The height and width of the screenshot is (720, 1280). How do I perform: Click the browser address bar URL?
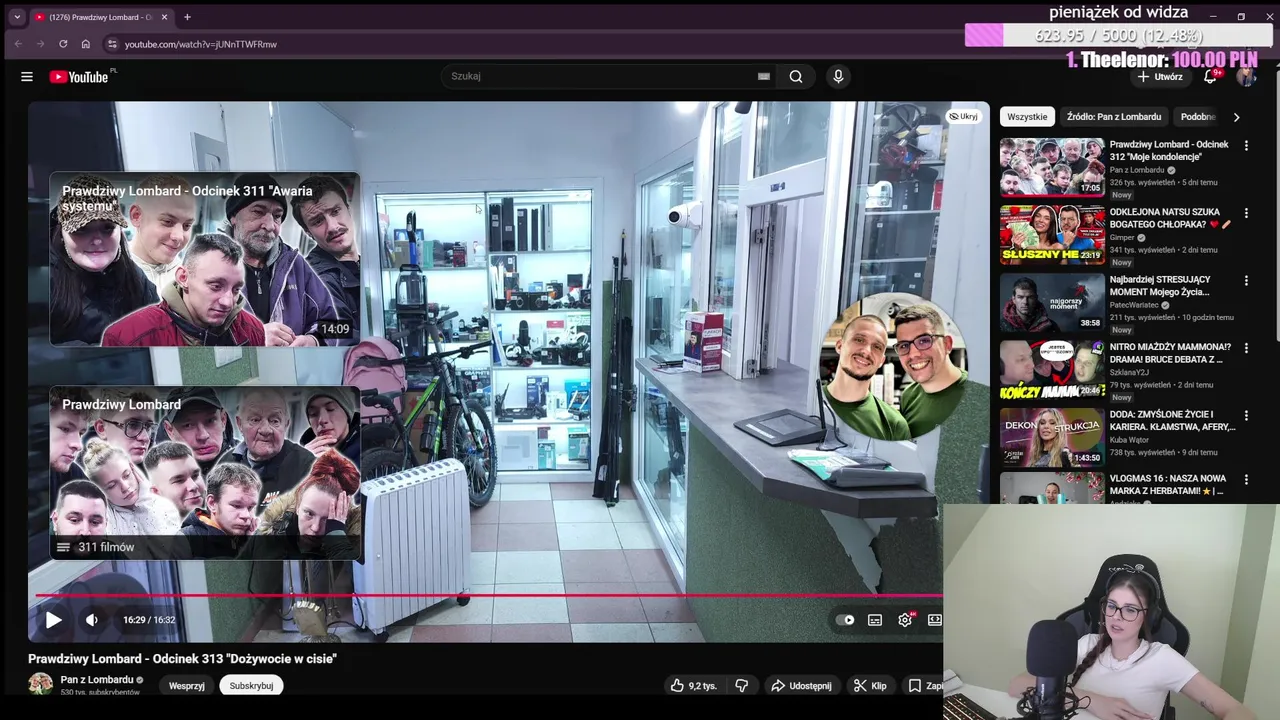pyautogui.click(x=201, y=44)
